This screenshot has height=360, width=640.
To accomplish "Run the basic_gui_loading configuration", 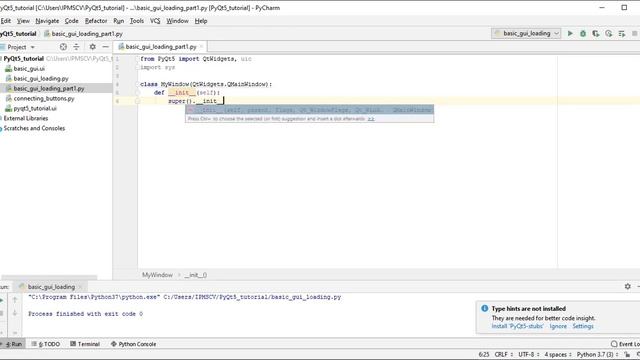I will click(570, 33).
